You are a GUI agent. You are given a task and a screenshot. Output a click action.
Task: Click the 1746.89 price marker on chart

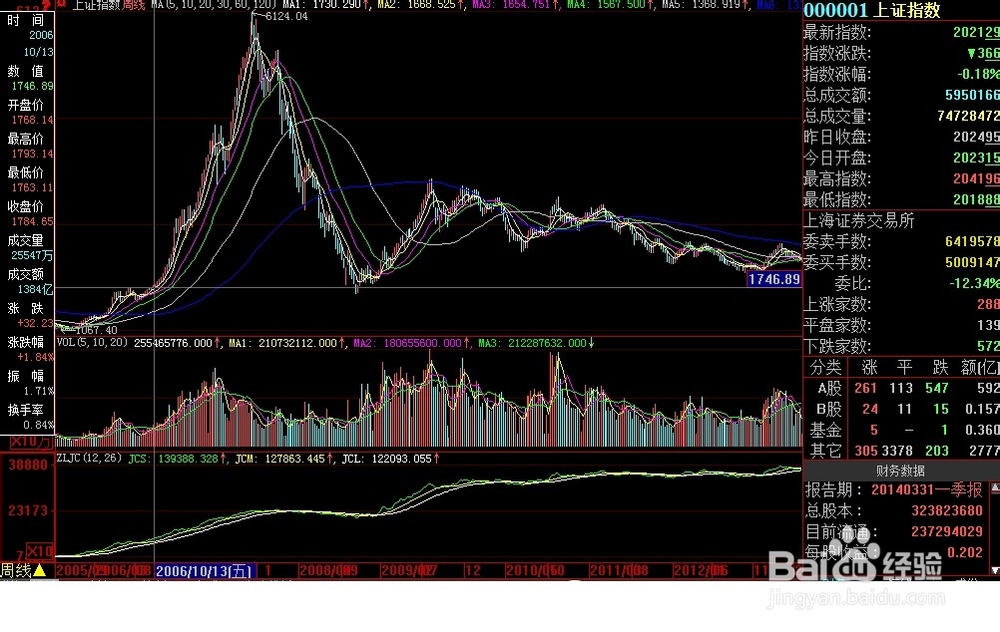[774, 279]
